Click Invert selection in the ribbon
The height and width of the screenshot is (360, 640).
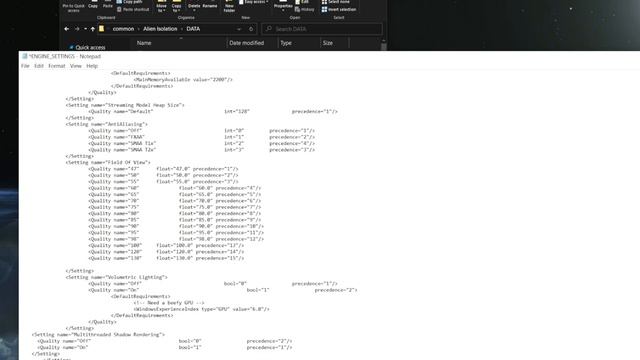pyautogui.click(x=339, y=9)
